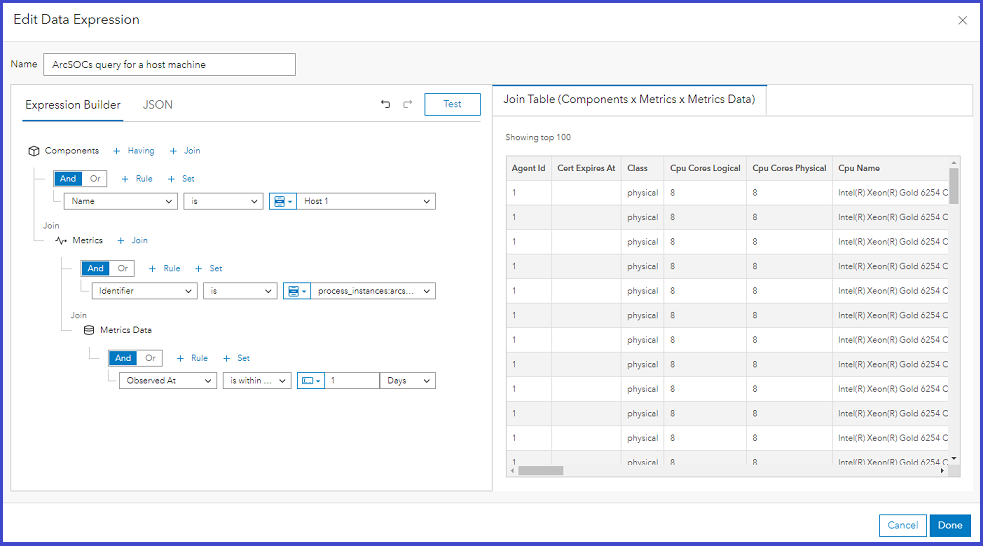Screen dimensions: 983x546
Task: Click the Metrics Data database icon
Action: [89, 330]
